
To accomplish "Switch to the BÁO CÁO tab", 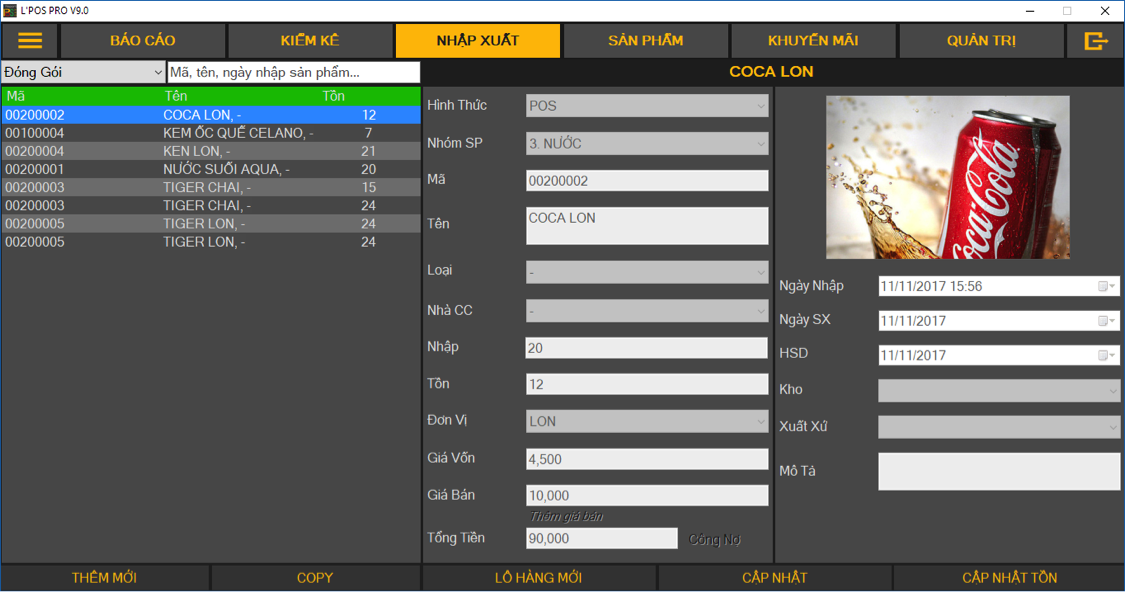I will pos(143,41).
